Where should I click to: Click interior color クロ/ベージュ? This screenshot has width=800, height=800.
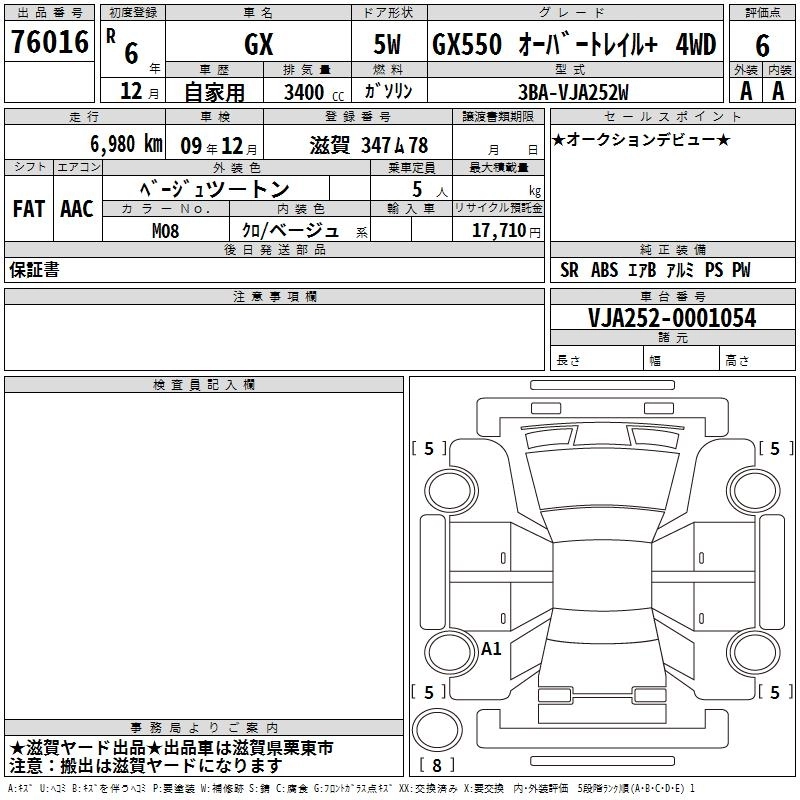coord(290,231)
